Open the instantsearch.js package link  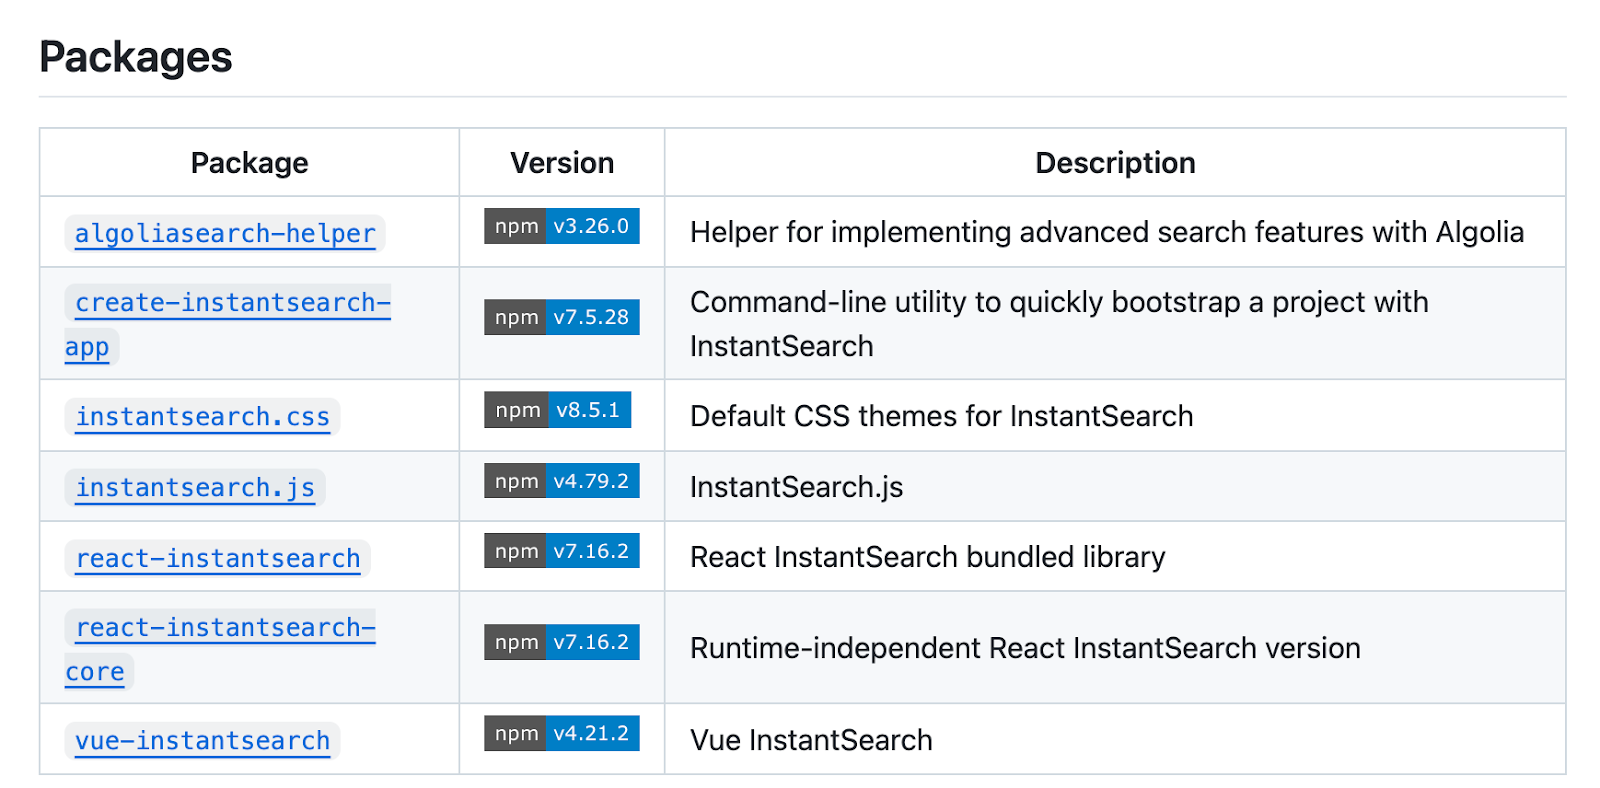click(195, 488)
